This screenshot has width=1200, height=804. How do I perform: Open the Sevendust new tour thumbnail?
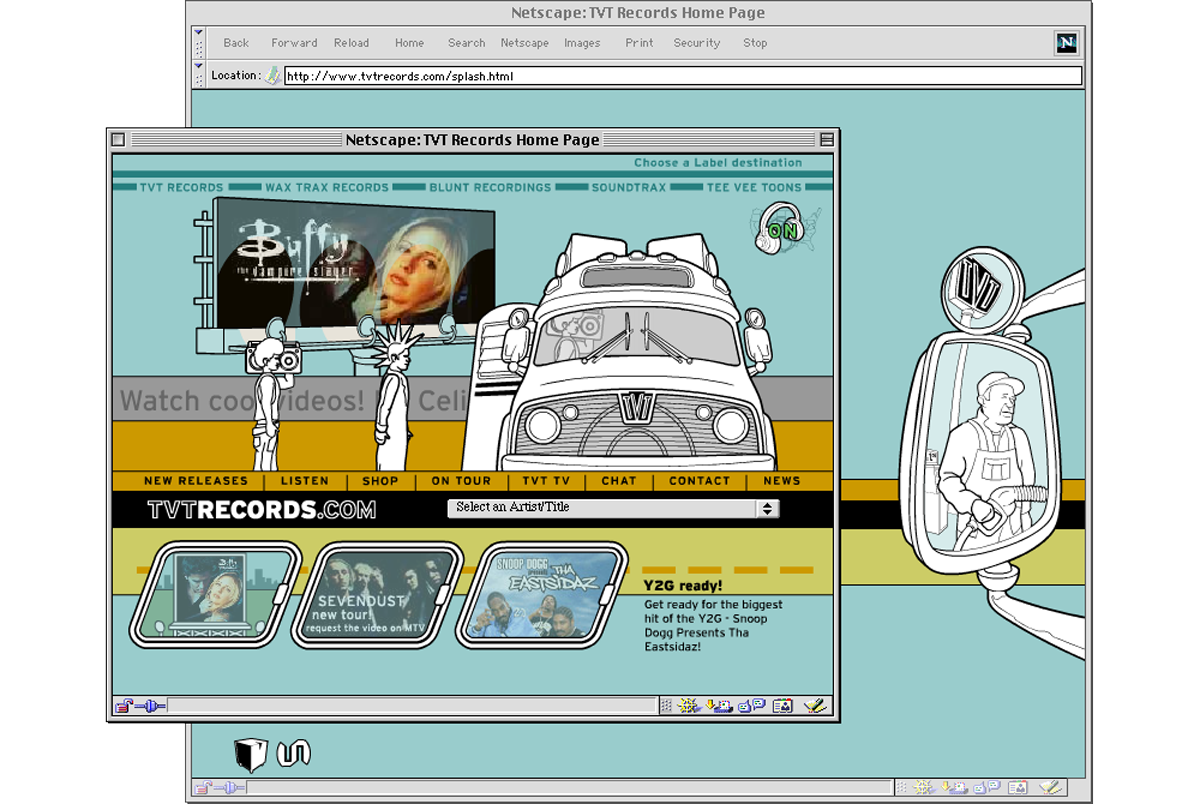pos(378,597)
